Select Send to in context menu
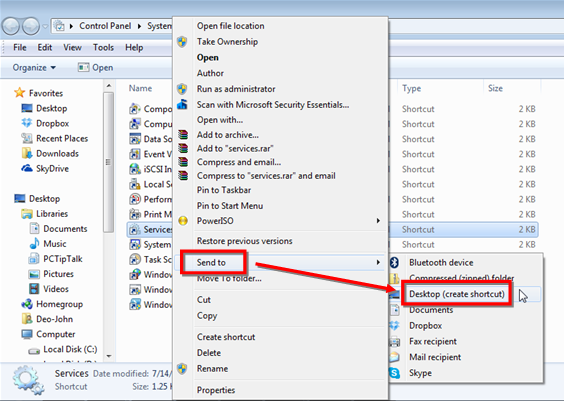The width and height of the screenshot is (564, 401). (211, 263)
